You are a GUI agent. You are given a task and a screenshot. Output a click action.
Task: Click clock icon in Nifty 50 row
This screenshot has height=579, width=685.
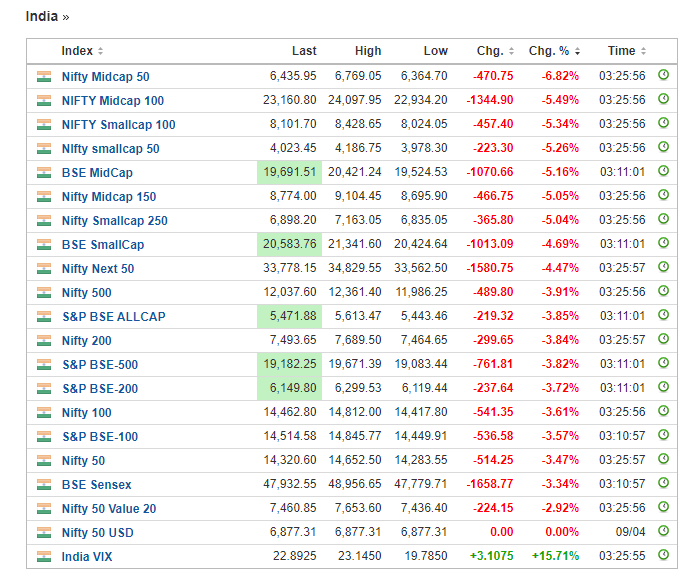[663, 459]
